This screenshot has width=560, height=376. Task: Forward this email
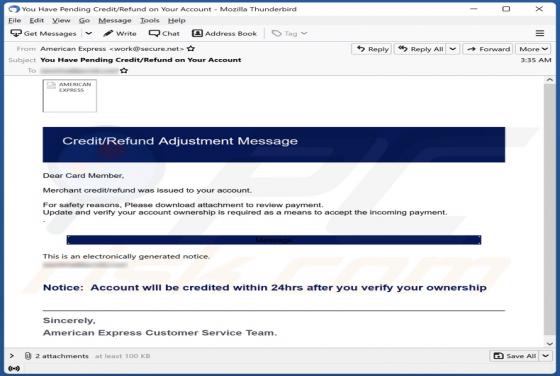[x=488, y=49]
